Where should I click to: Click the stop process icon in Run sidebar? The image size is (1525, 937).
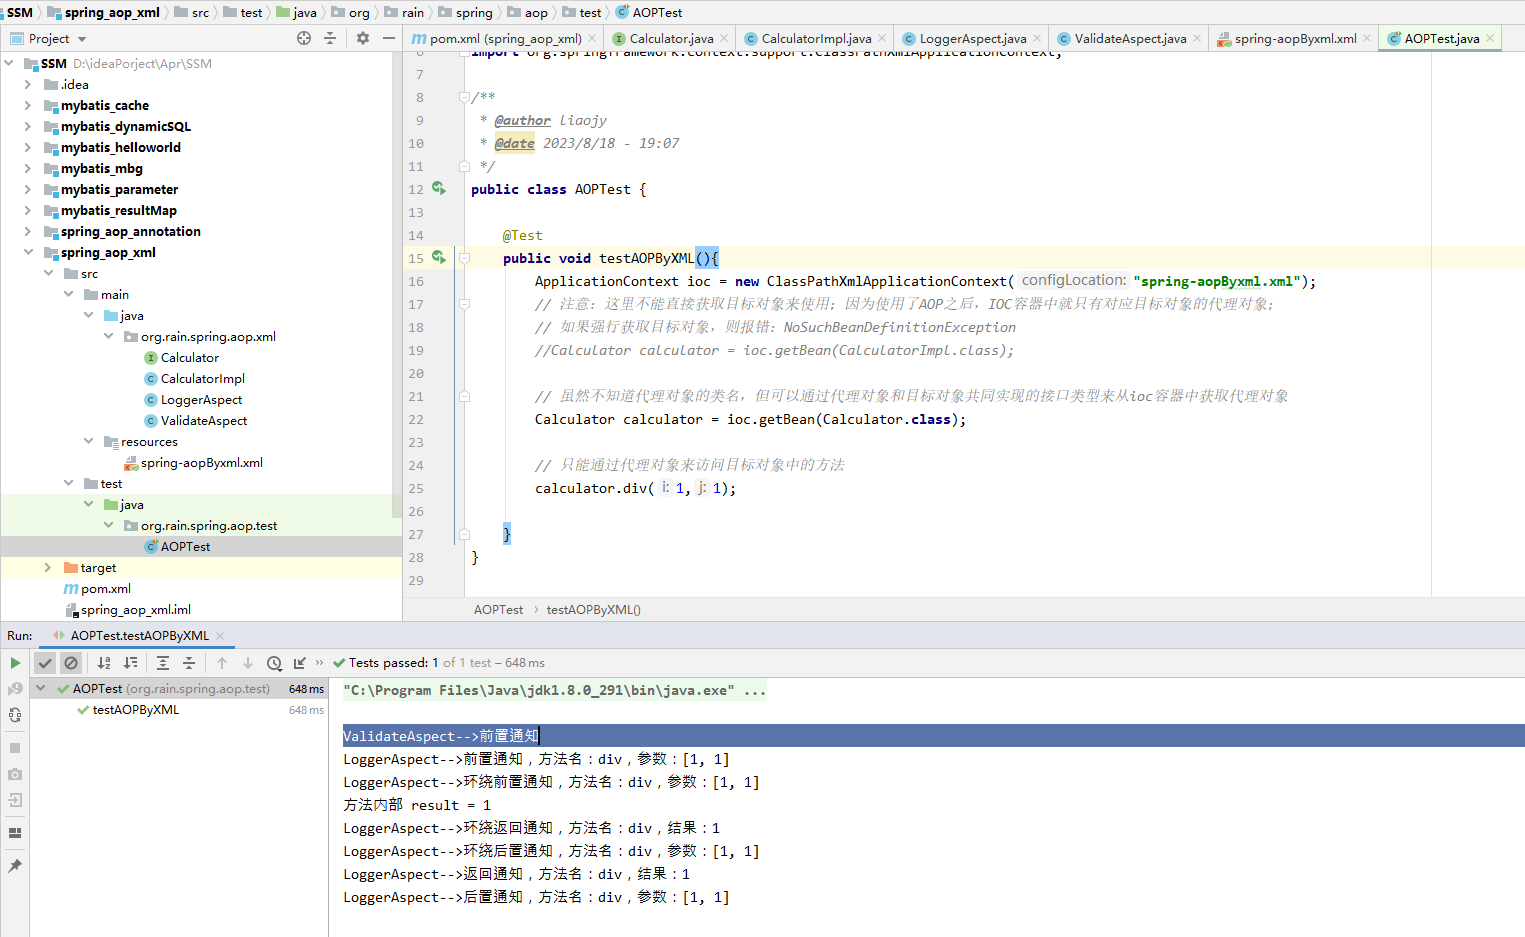click(x=15, y=748)
